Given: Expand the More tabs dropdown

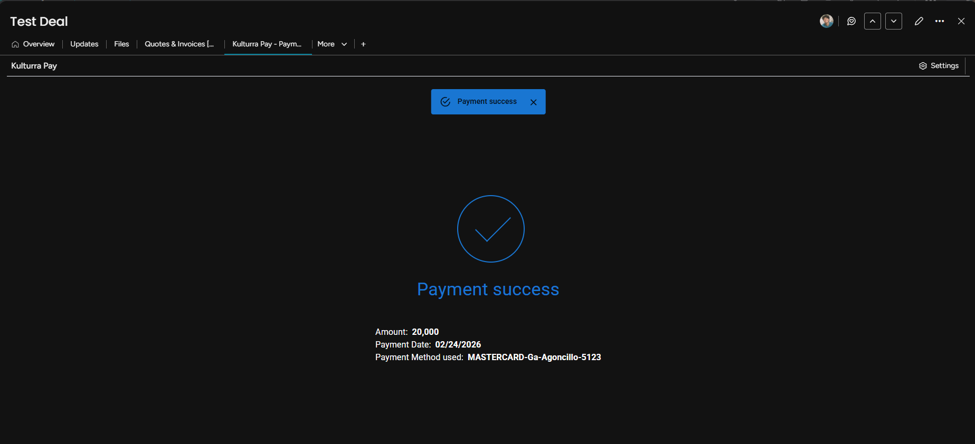Looking at the screenshot, I should pyautogui.click(x=333, y=44).
